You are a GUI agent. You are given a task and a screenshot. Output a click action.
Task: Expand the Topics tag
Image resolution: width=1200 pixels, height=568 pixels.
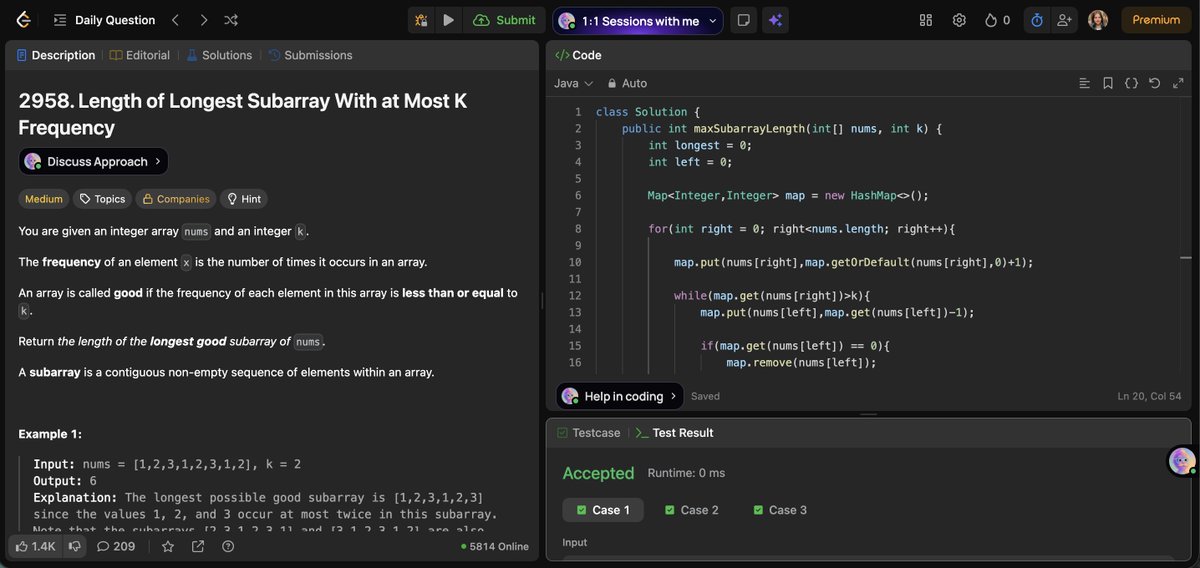click(x=102, y=199)
